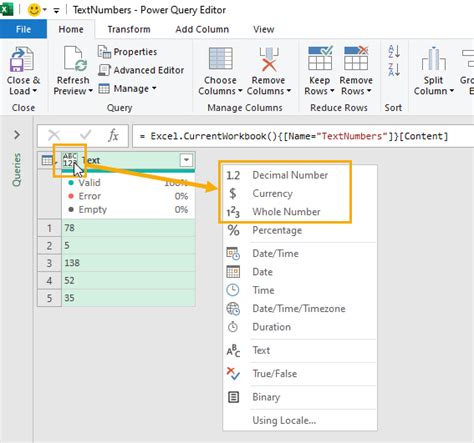This screenshot has height=443, width=474.
Task: Open the Add Column ribbon tab
Action: [x=202, y=29]
